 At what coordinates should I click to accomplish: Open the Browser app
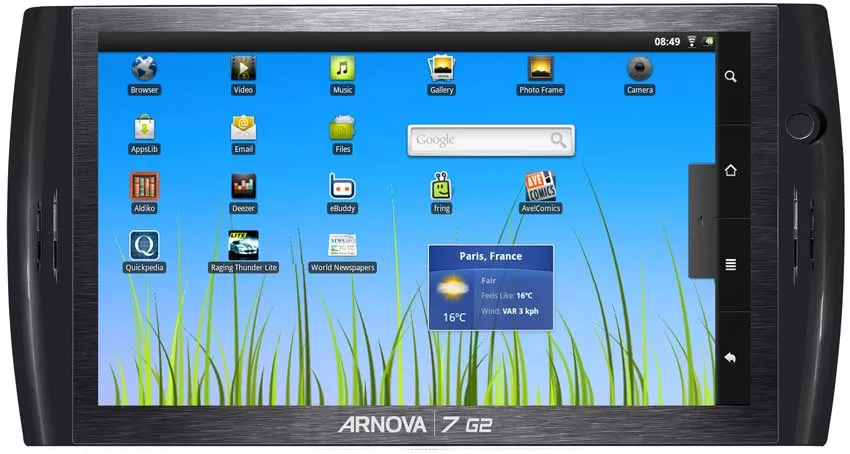(x=144, y=69)
